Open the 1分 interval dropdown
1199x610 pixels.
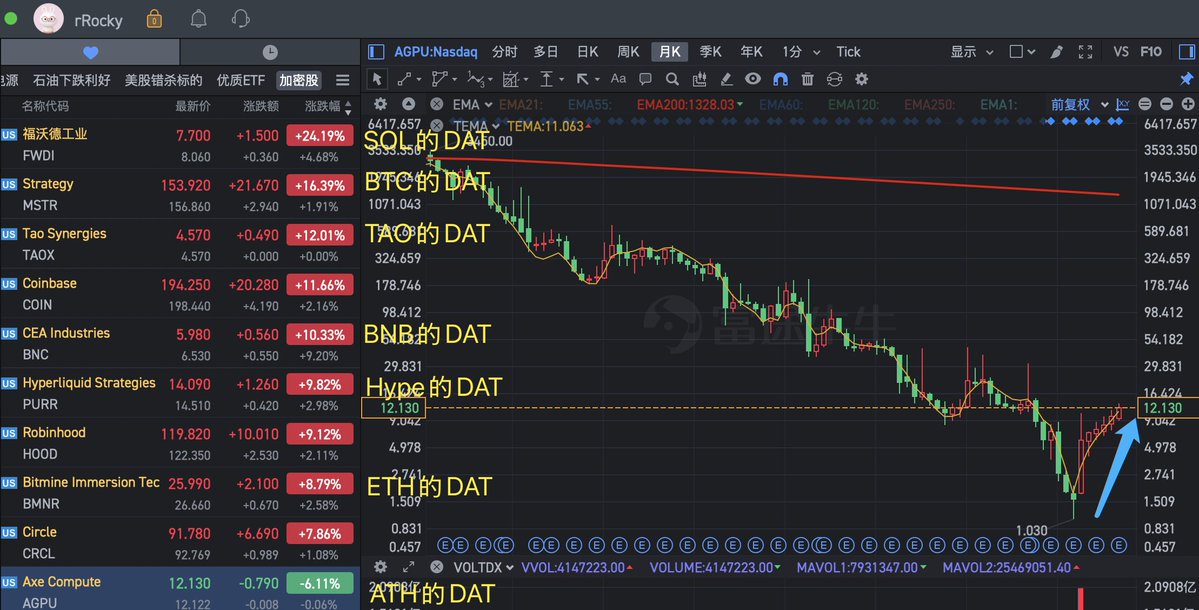(x=801, y=51)
